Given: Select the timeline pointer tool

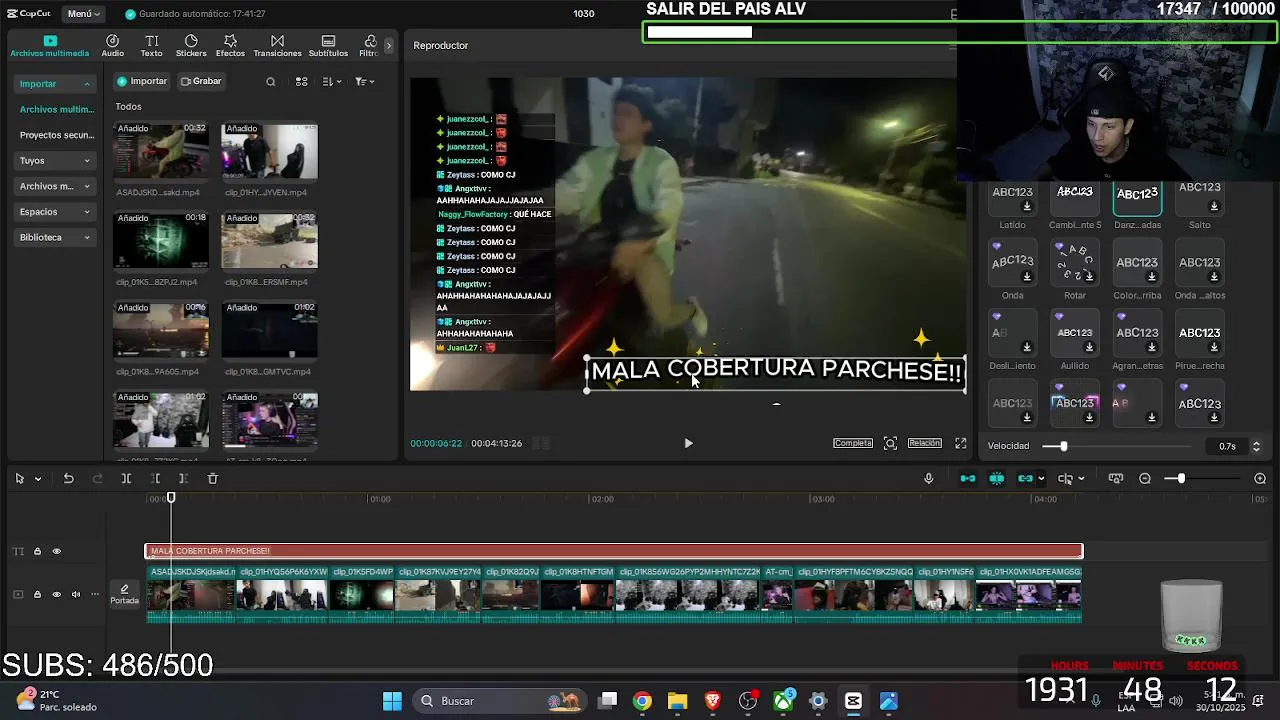Looking at the screenshot, I should click(19, 479).
